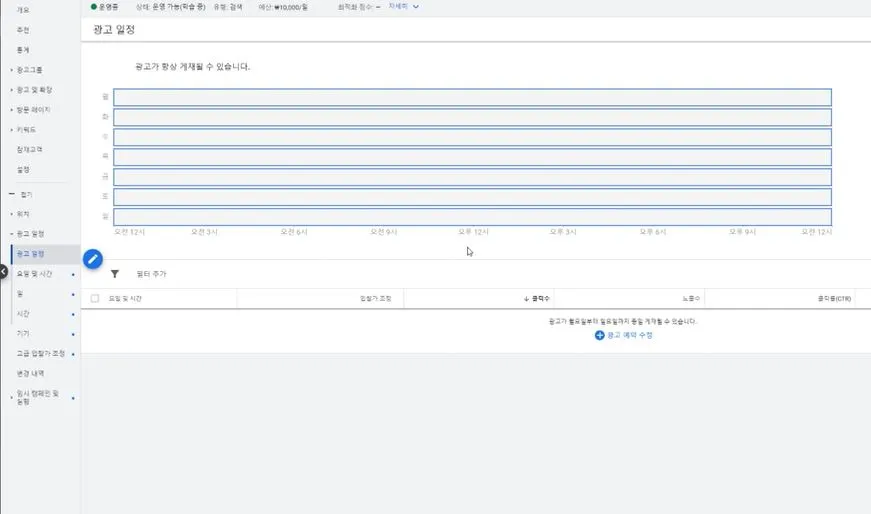Click the plus icon beside 광고 예약 수정
Screen dimensions: 871x514
[599, 335]
